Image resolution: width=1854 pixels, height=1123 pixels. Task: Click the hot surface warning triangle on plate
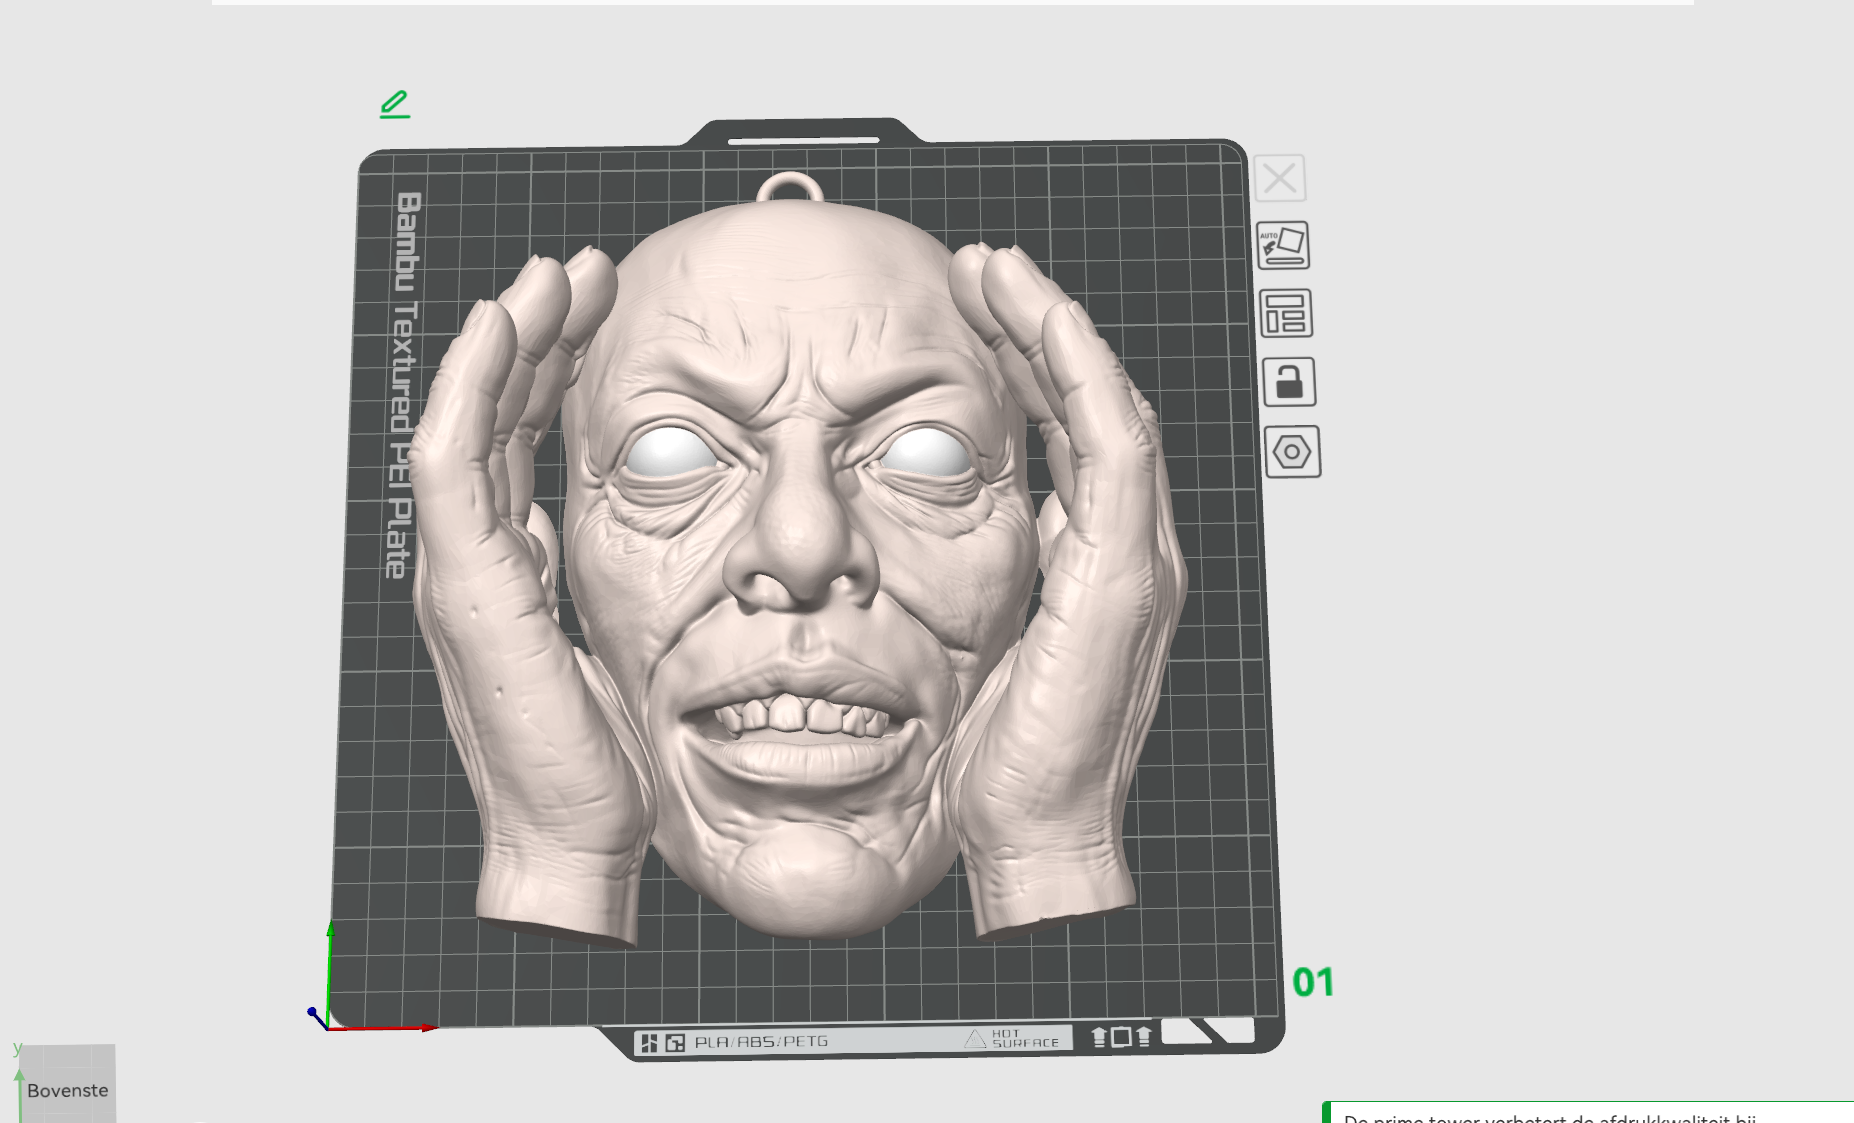[x=975, y=1039]
